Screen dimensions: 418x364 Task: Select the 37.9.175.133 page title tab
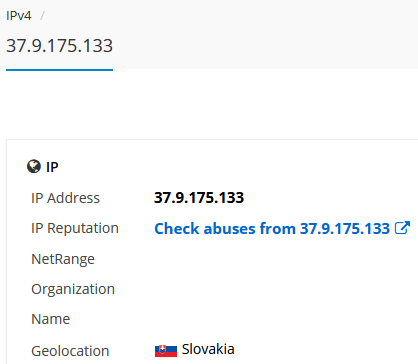coord(59,46)
